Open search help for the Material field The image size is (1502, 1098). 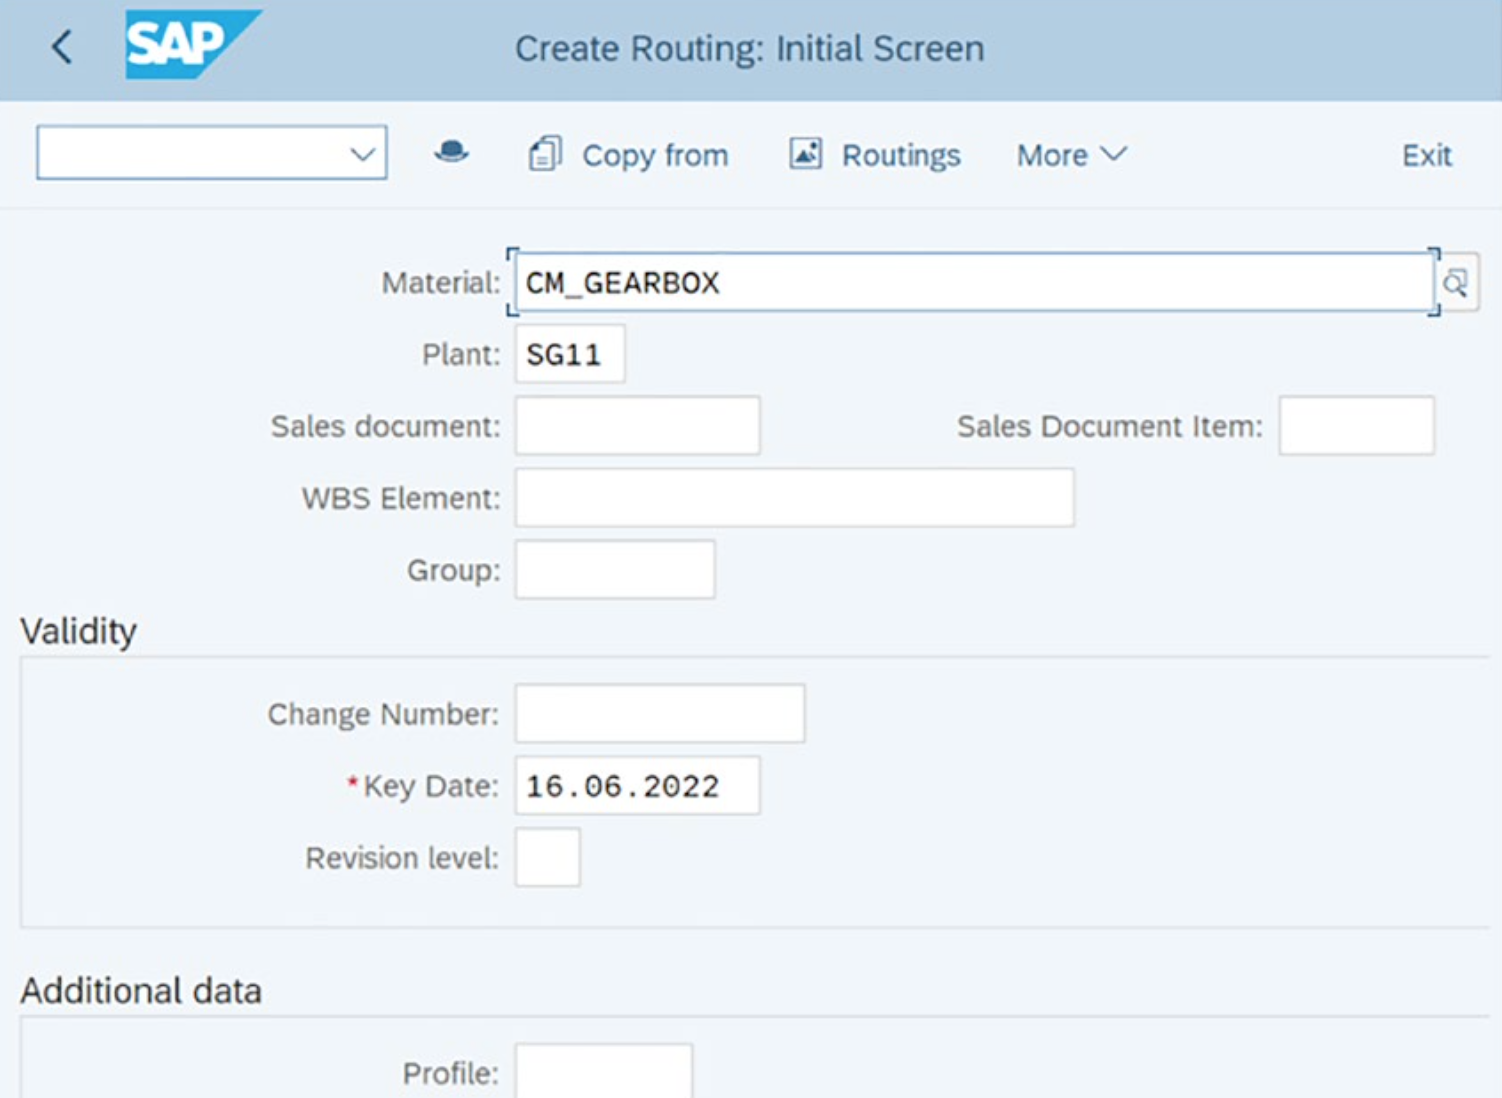pyautogui.click(x=1458, y=282)
